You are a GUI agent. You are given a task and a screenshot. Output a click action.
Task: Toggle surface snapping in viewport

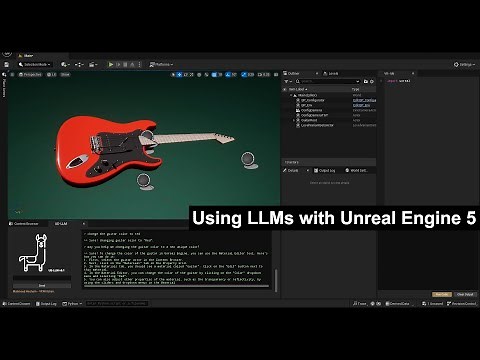[x=207, y=74]
